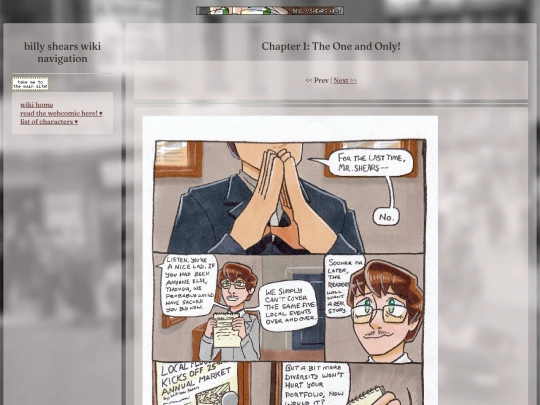Expand 'read the webcomic here!' menu
This screenshot has height=405, width=540.
[61, 113]
